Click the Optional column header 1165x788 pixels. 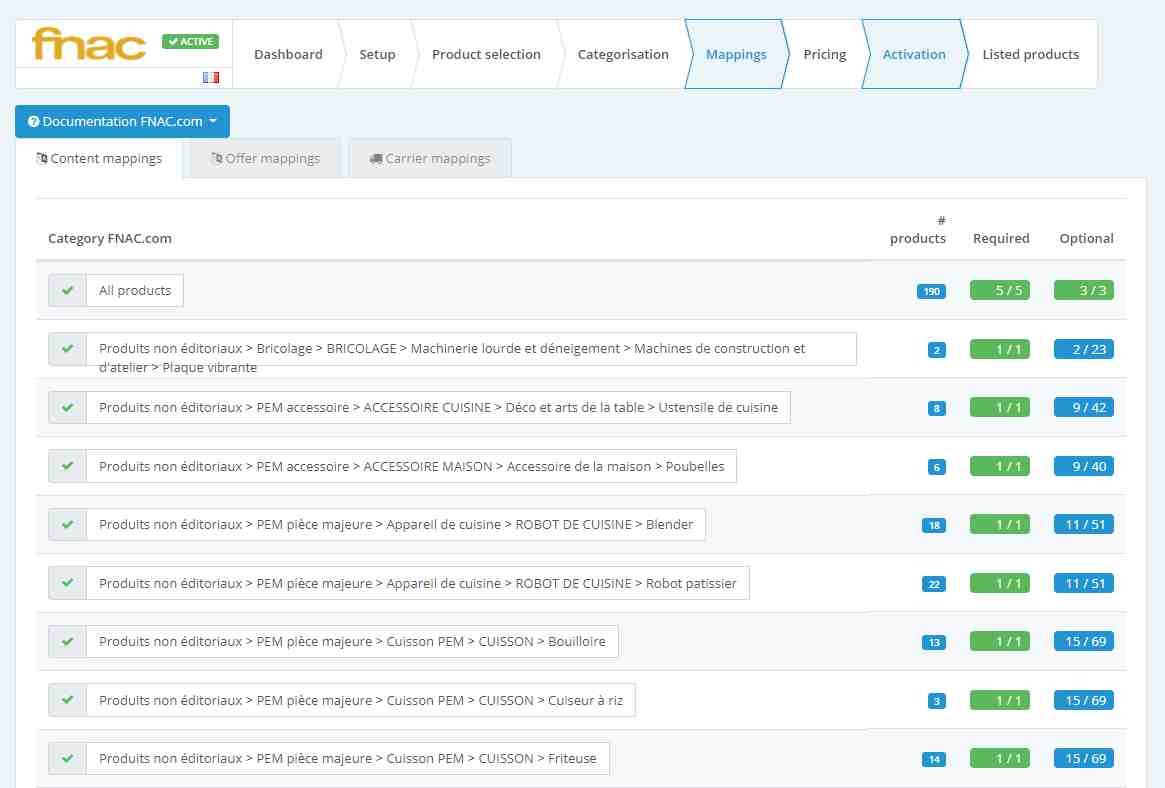tap(1086, 238)
